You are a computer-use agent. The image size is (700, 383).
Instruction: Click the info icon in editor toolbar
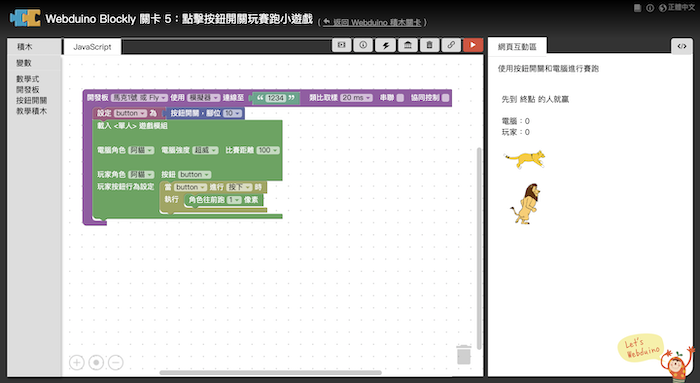(363, 45)
